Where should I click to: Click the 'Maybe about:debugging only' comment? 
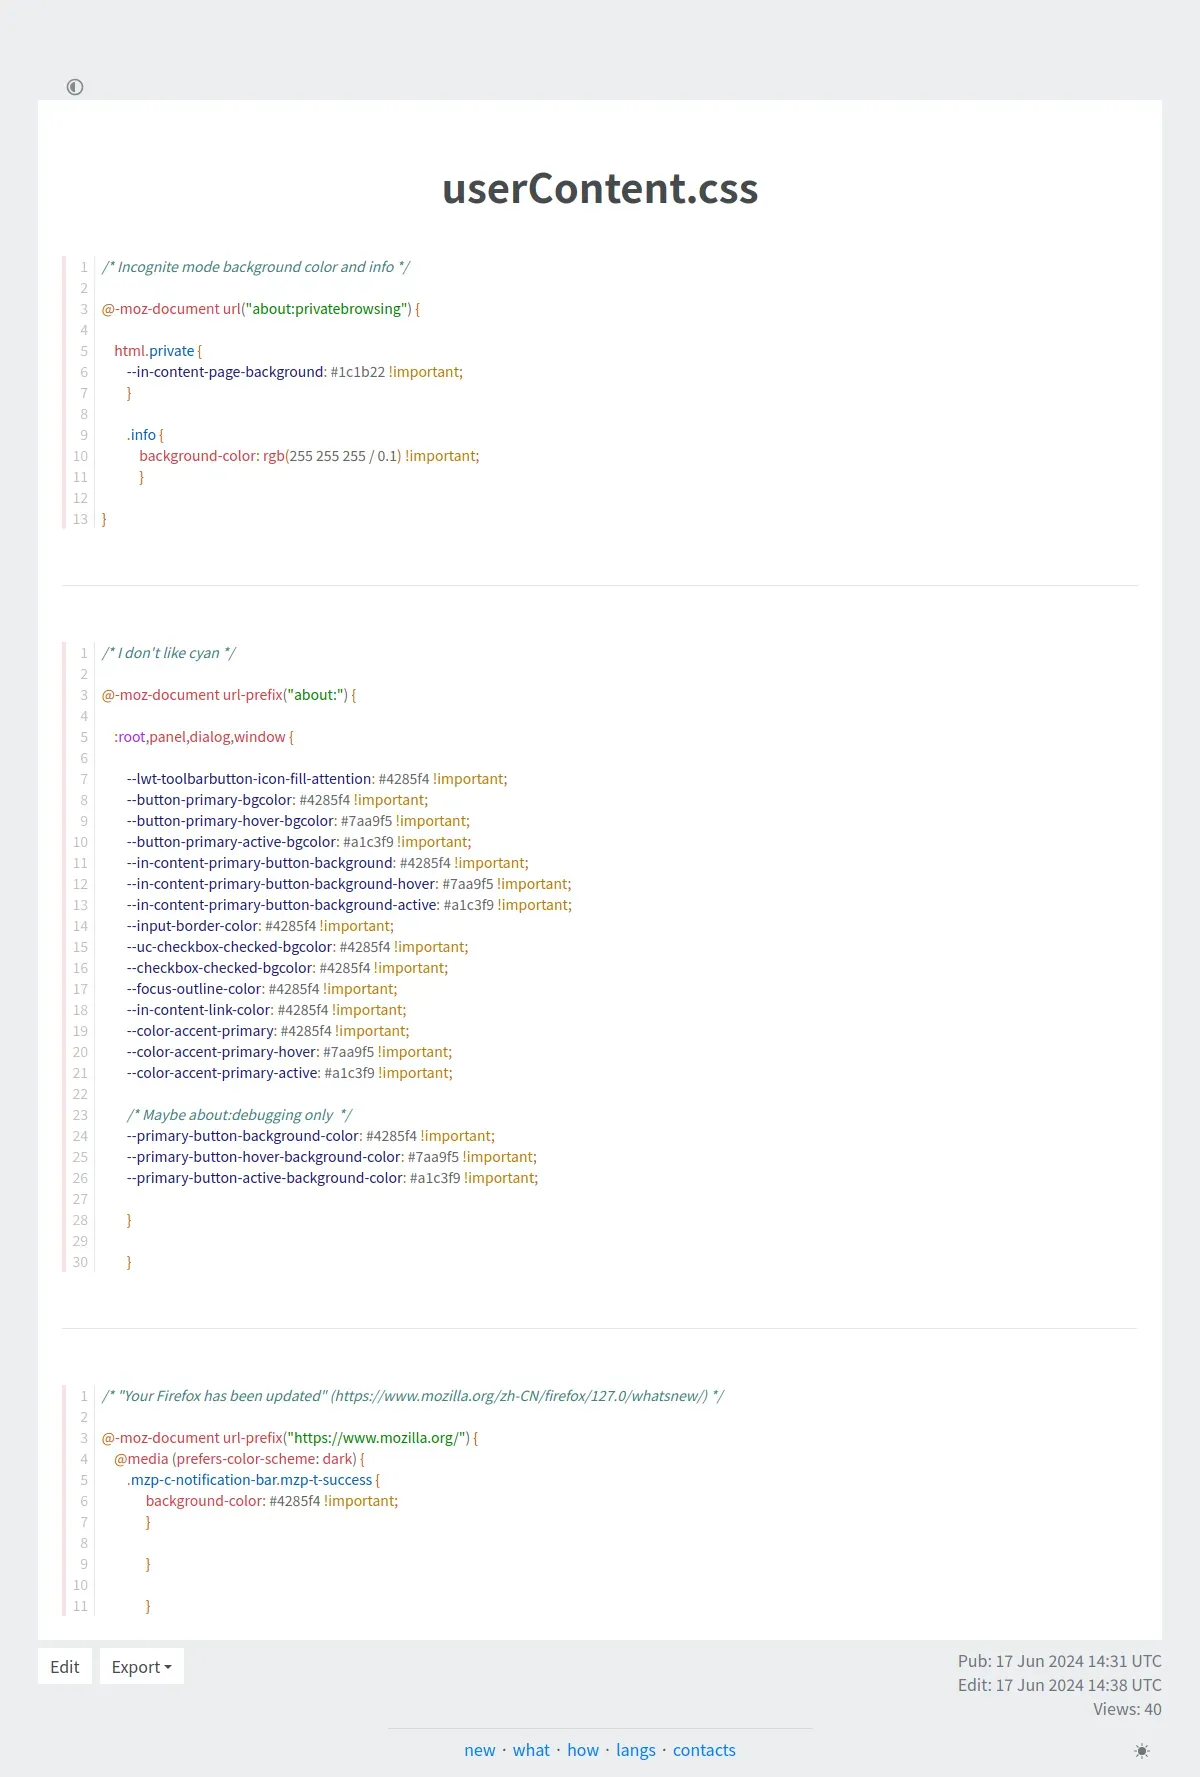(x=240, y=1115)
